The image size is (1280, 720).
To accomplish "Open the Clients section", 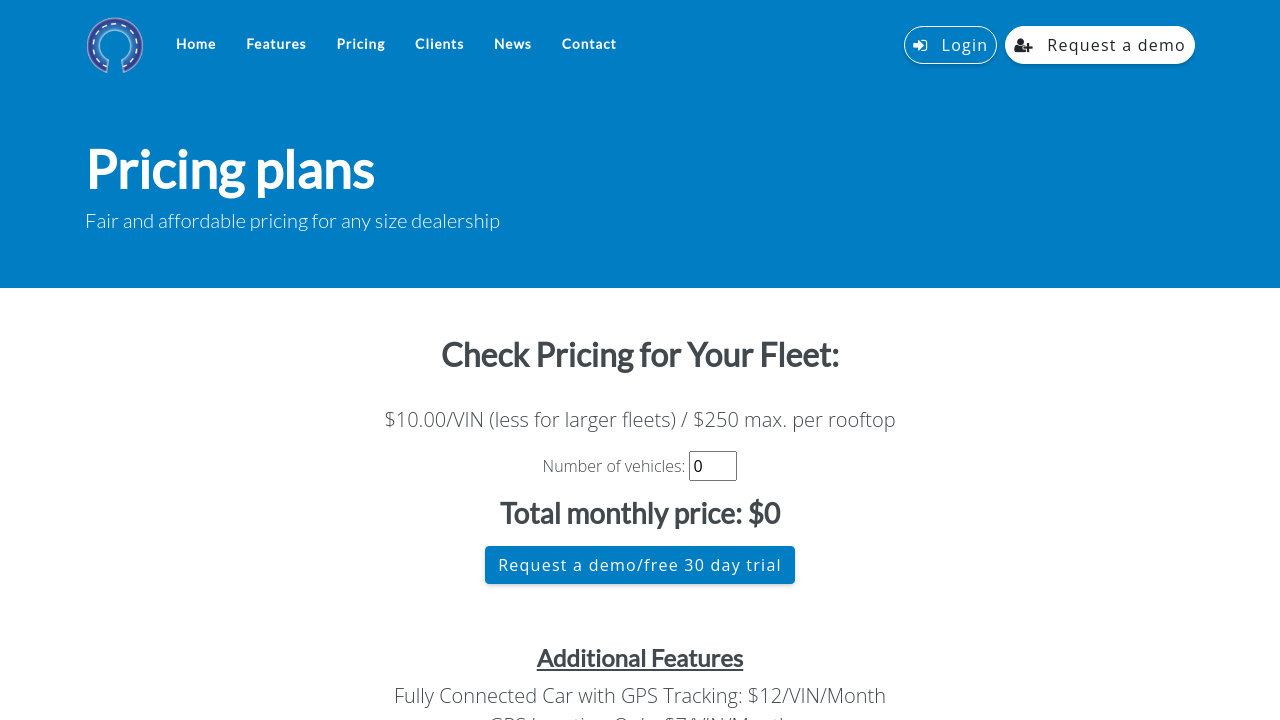I will click(x=439, y=44).
